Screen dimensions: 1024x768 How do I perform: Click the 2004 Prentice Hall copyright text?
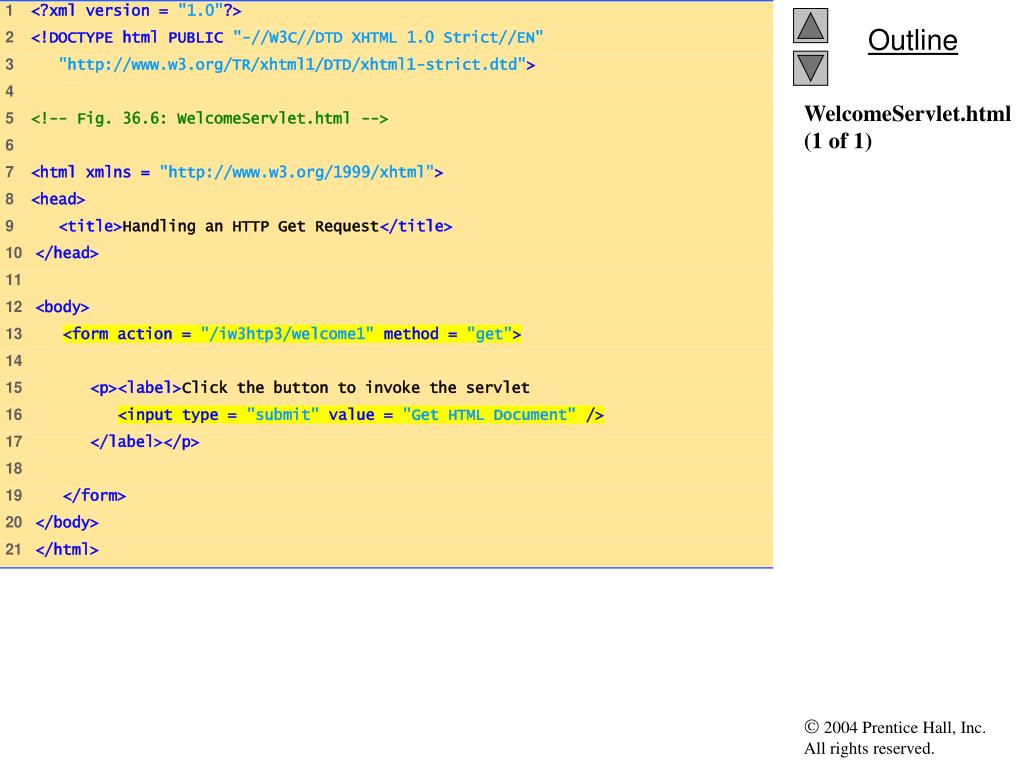(895, 728)
